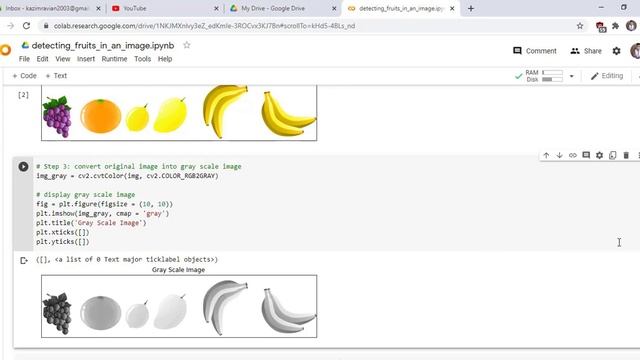
Task: Open the View menu
Action: pos(63,59)
